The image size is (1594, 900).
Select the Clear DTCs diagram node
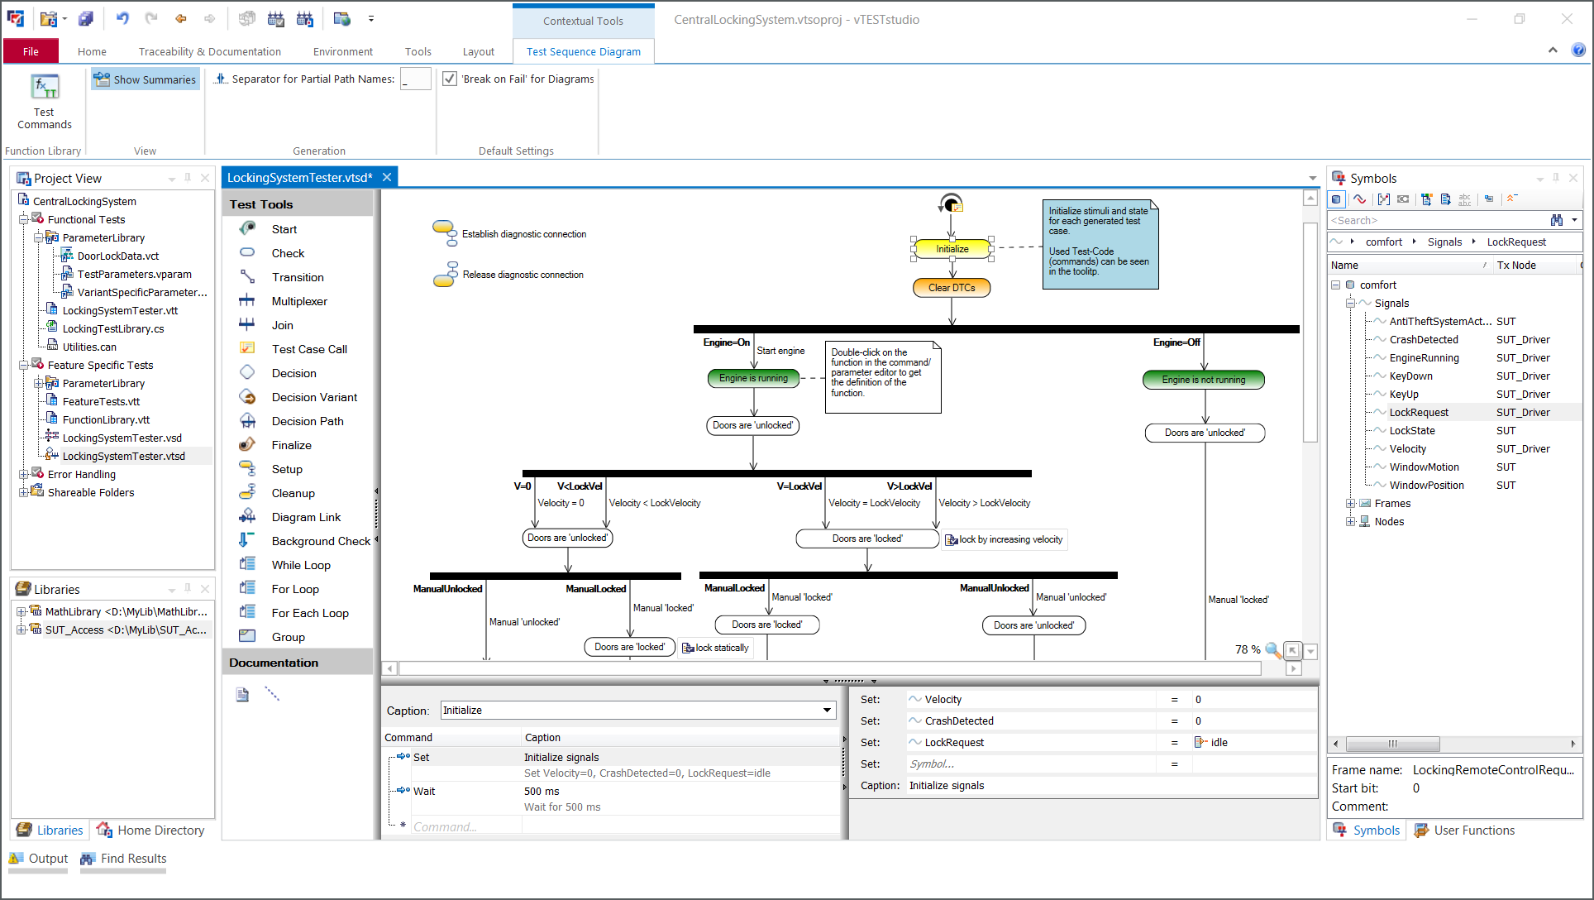(952, 288)
